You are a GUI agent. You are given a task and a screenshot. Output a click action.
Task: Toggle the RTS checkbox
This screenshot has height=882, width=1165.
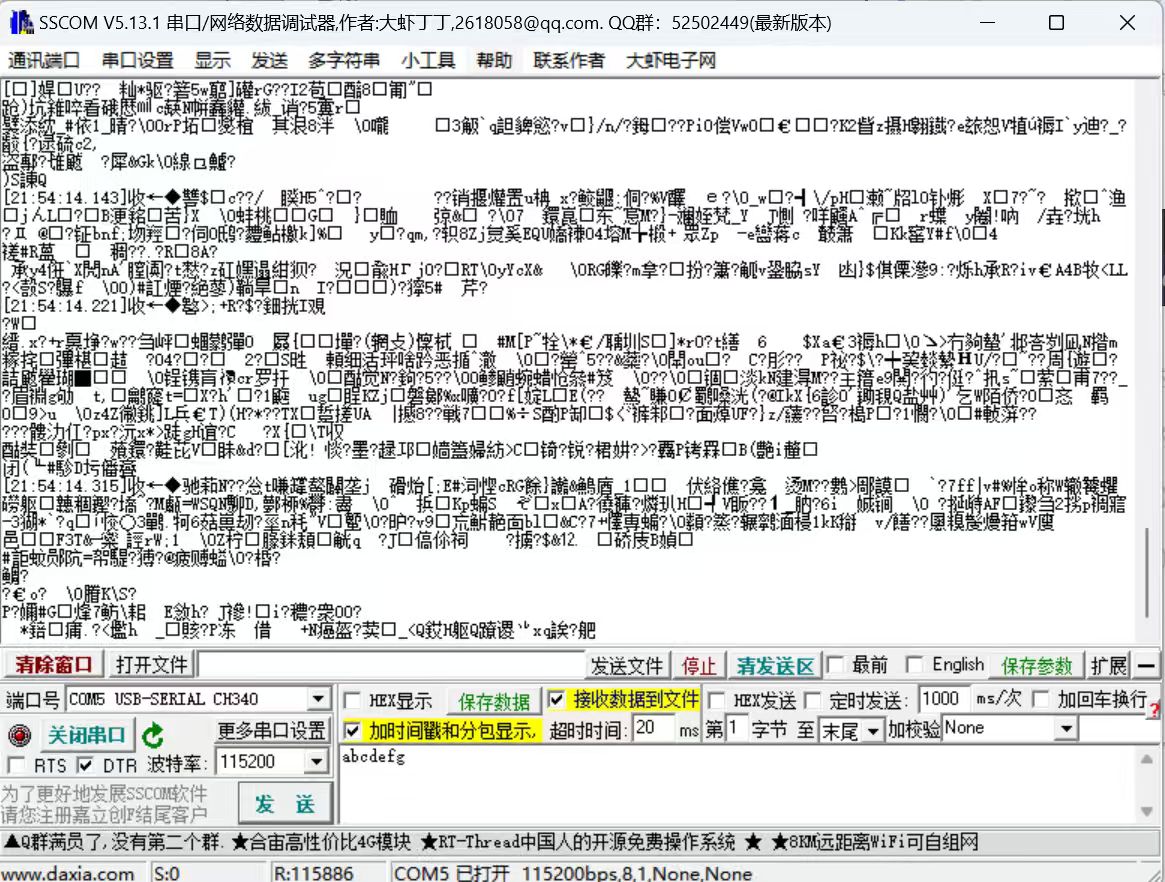tap(15, 765)
